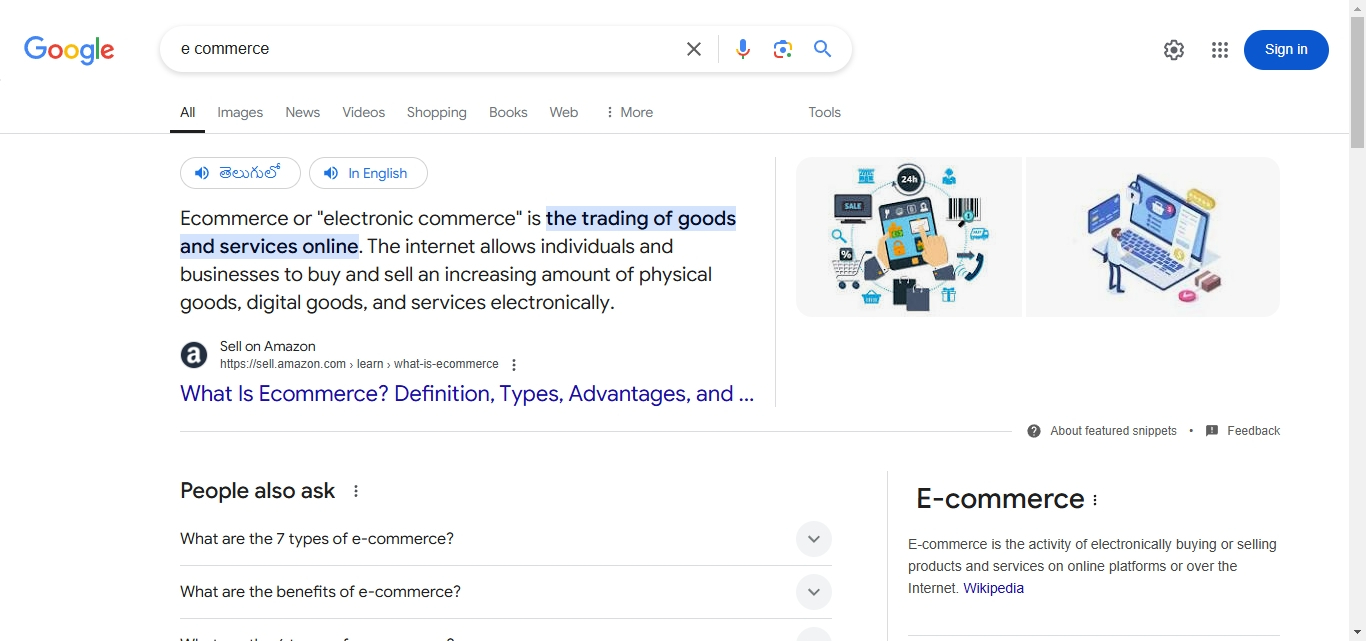This screenshot has width=1366, height=641.
Task: Open the More search filters dropdown
Action: click(x=629, y=113)
